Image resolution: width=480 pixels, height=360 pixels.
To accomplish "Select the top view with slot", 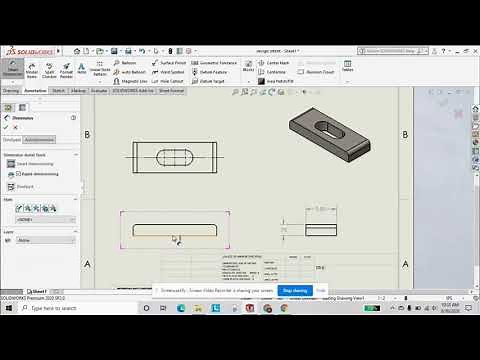I will click(x=175, y=157).
